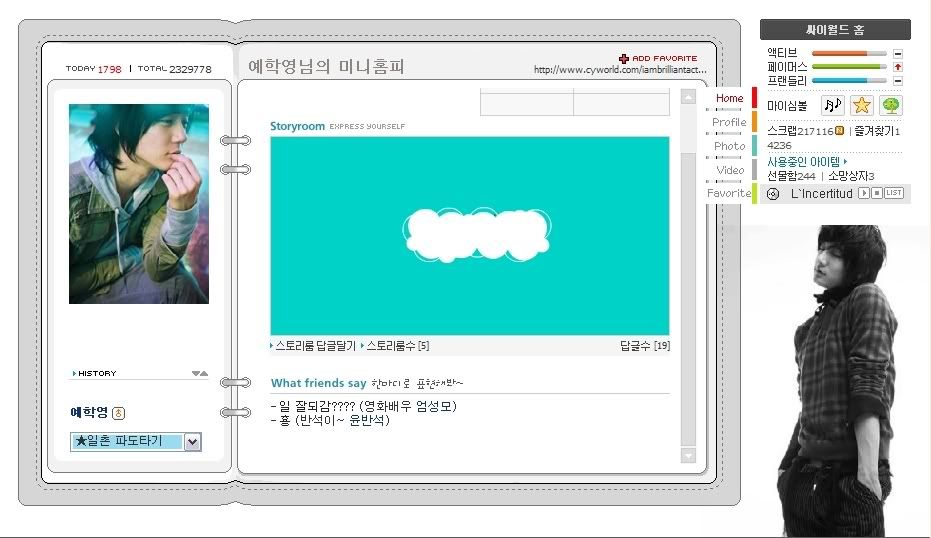Viewport: 931px width, 538px height.
Task: Click the orange N badge after 스크랩
Action: point(840,131)
